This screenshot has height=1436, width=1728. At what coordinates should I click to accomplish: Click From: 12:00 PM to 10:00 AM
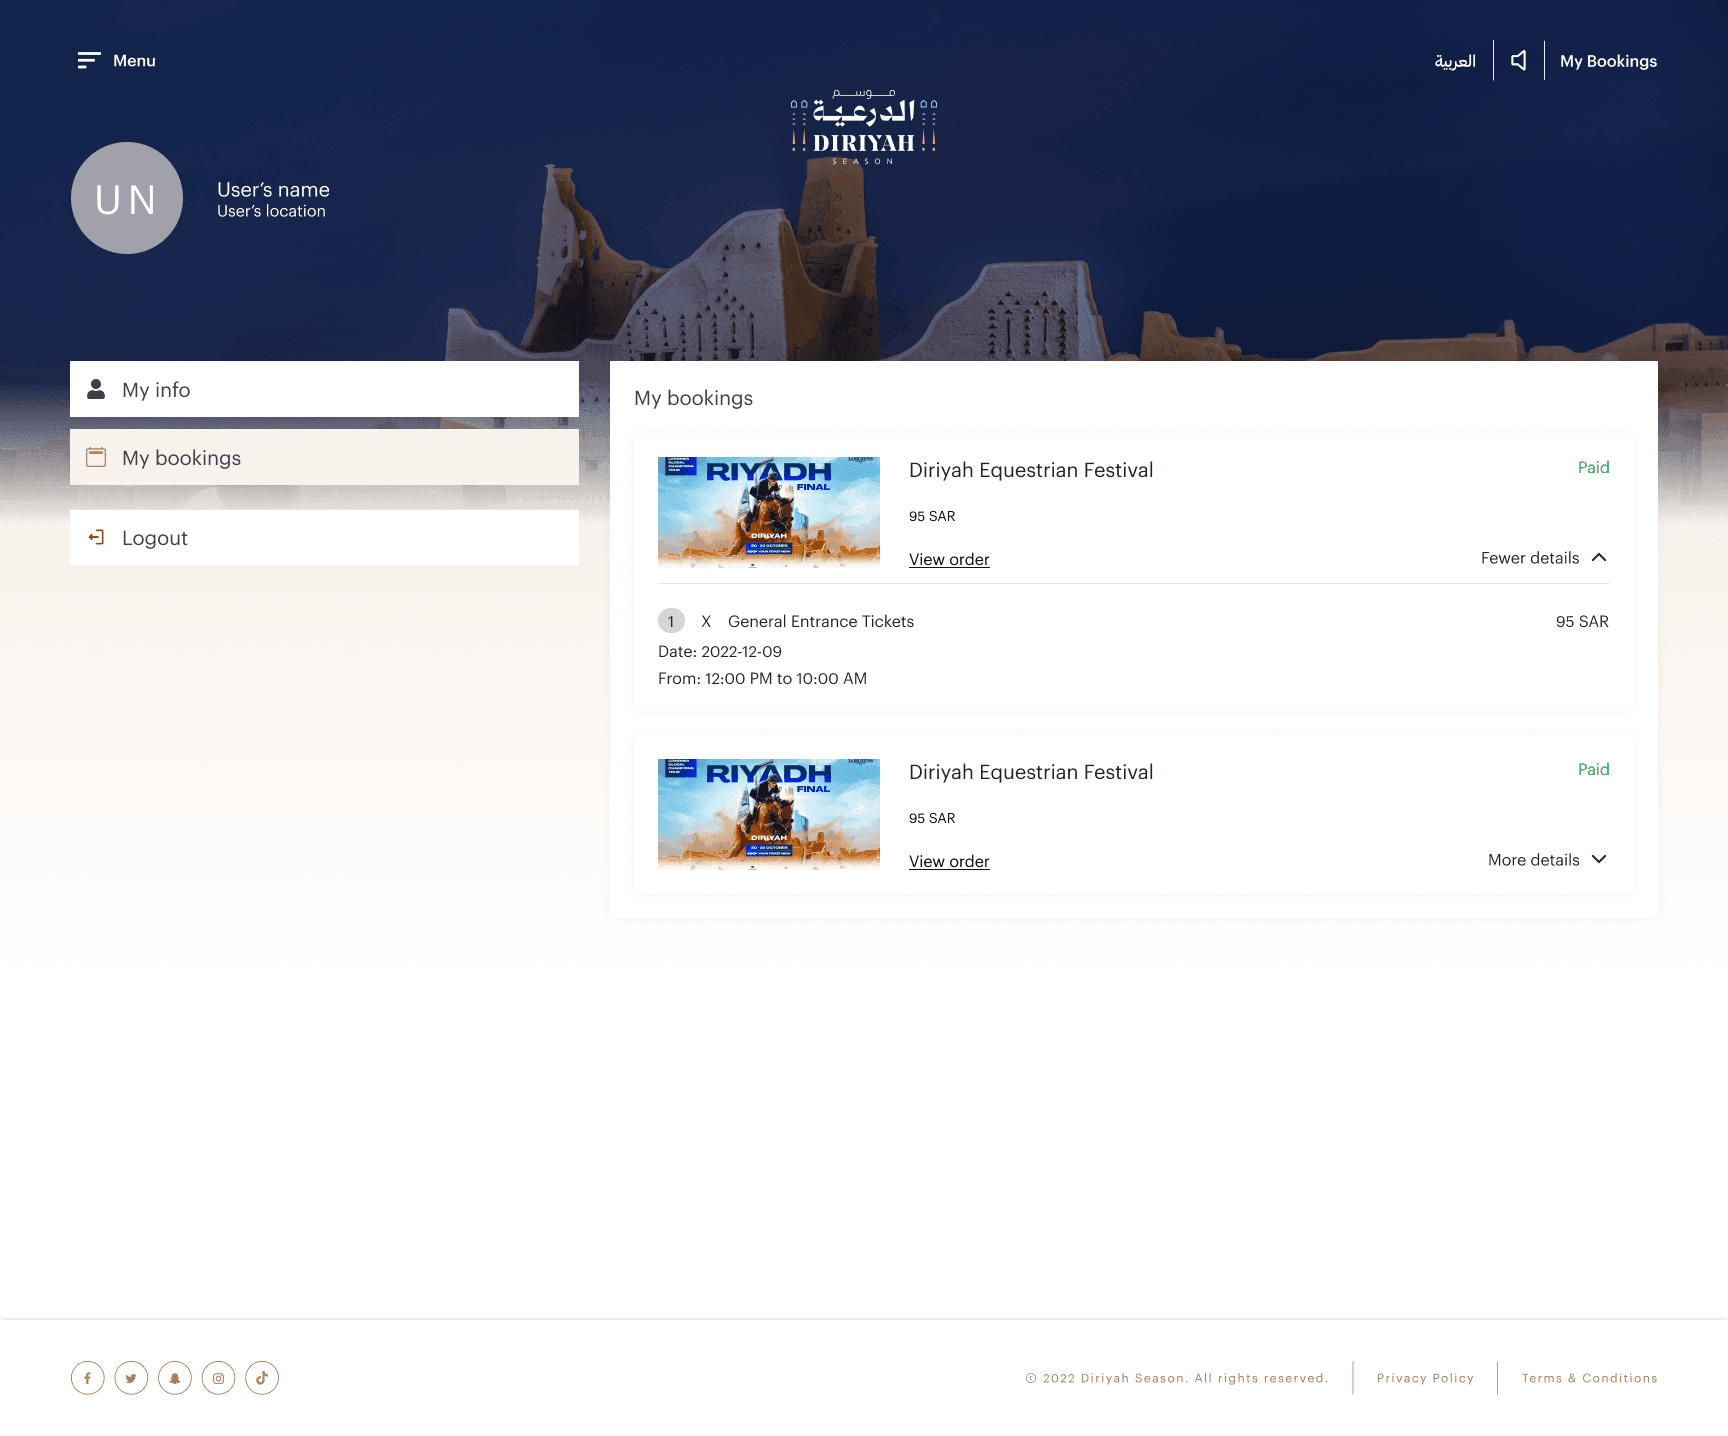(762, 678)
